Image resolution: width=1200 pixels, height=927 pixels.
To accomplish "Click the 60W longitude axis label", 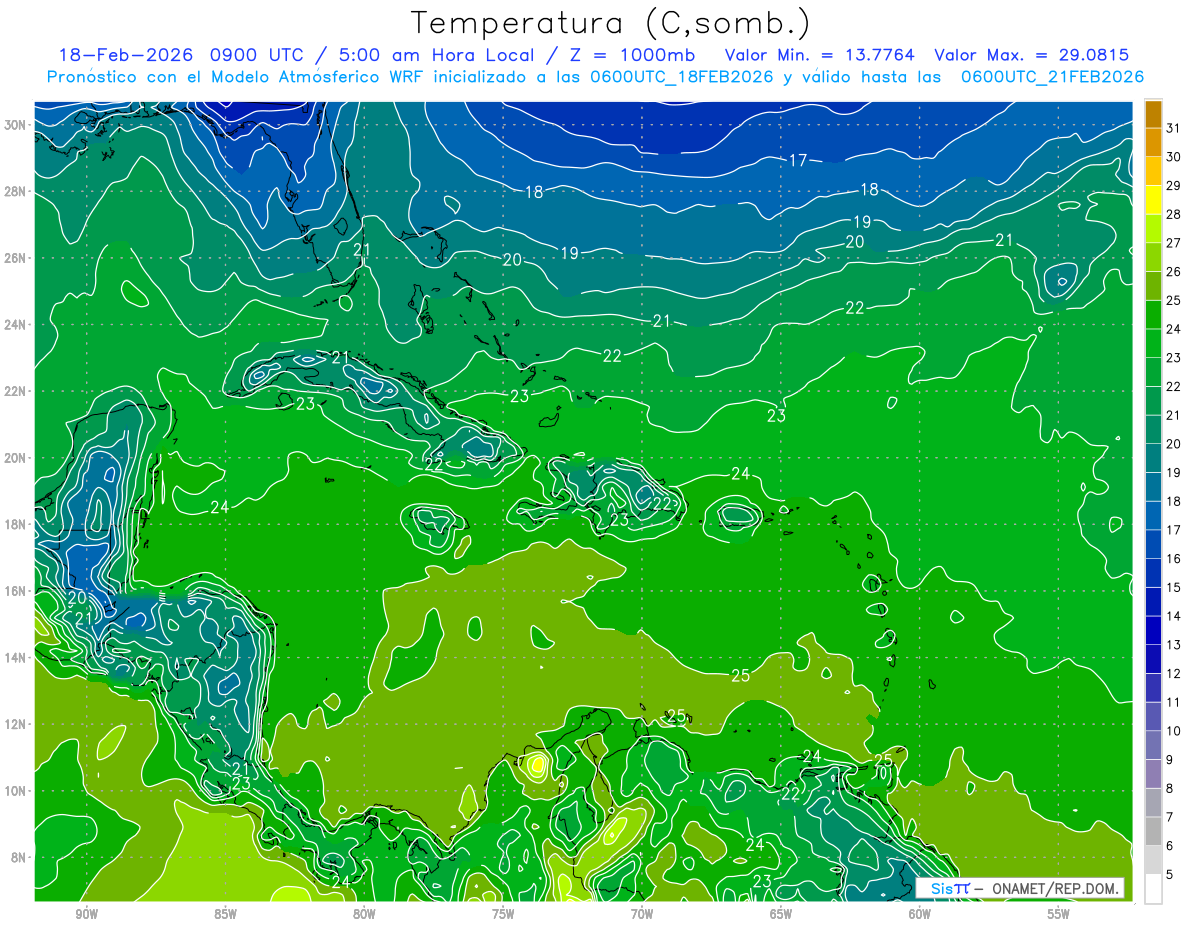I will tap(920, 914).
